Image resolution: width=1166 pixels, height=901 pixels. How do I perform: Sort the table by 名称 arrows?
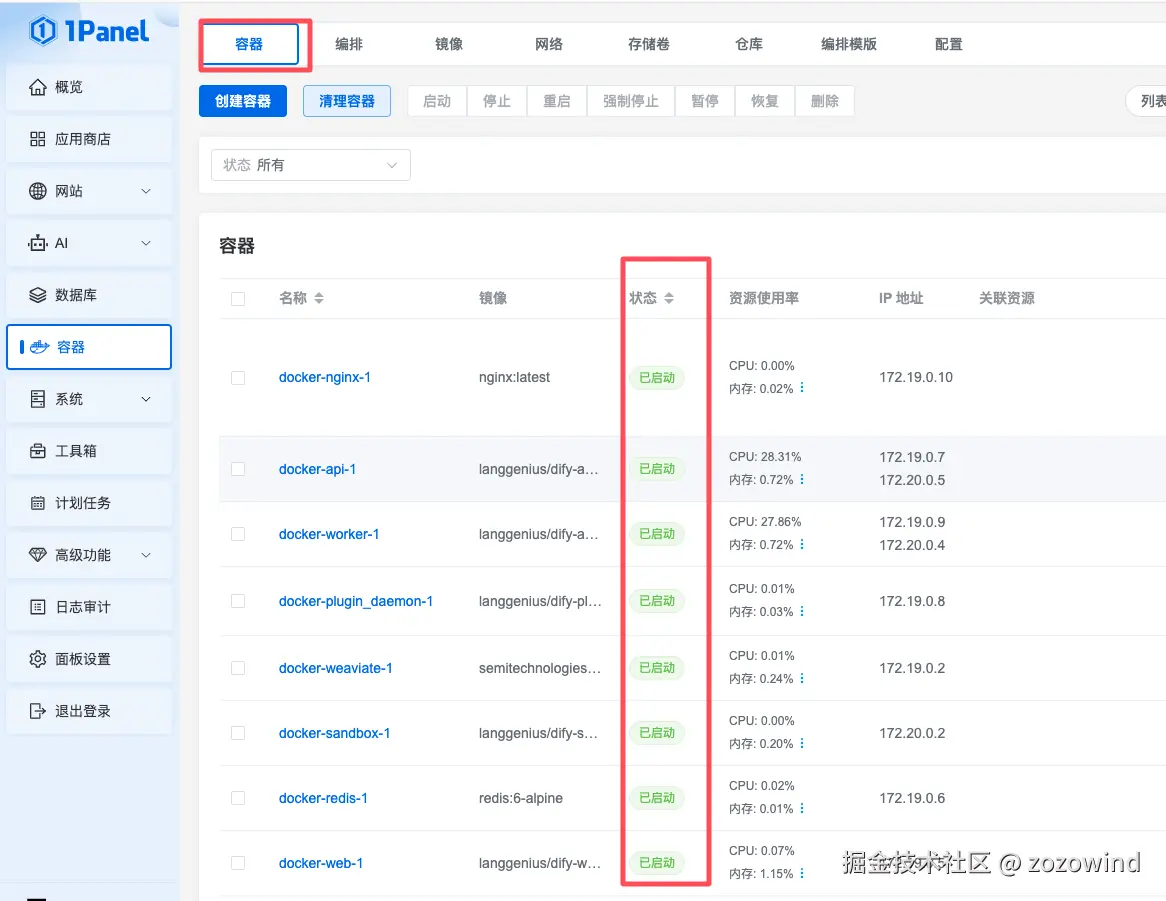pos(319,298)
